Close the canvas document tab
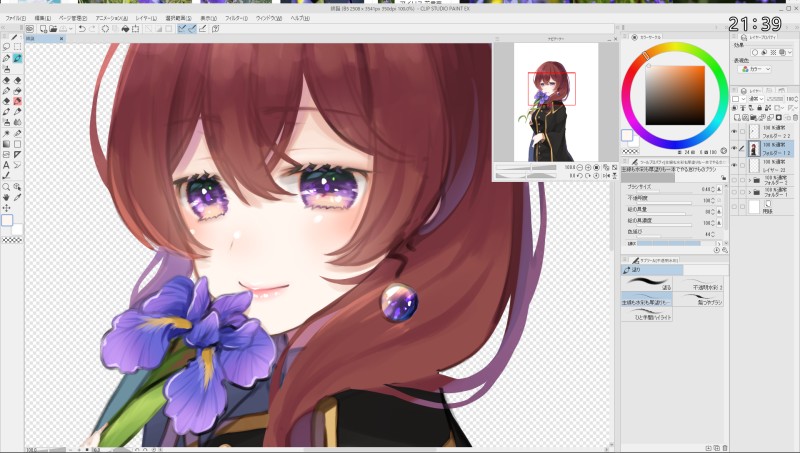 tap(62, 39)
